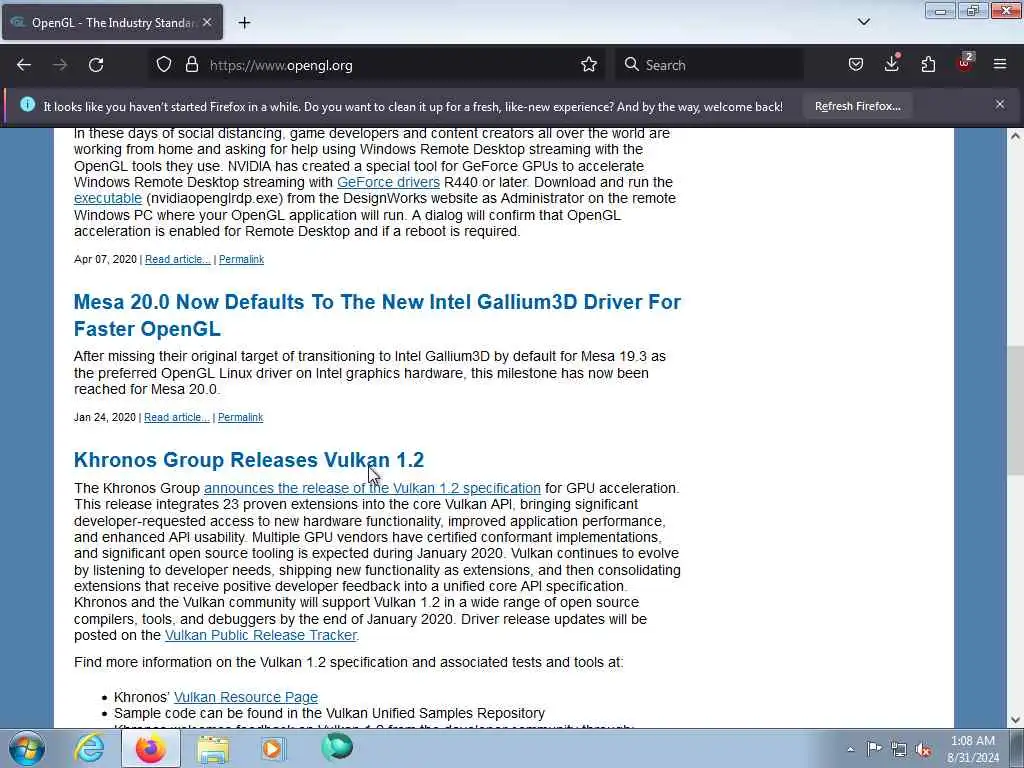
Task: Follow the Vulkan 1.2 specification announcement link
Action: tap(372, 488)
